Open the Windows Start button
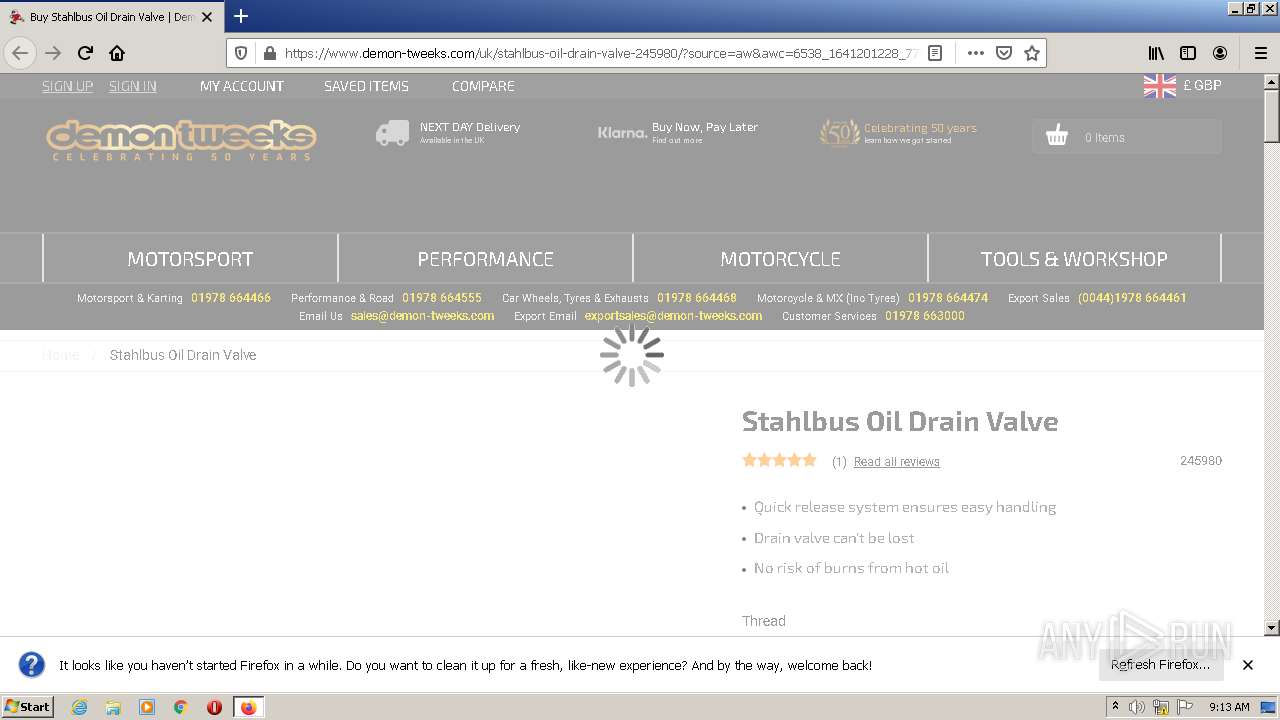The image size is (1280, 720). pos(28,707)
